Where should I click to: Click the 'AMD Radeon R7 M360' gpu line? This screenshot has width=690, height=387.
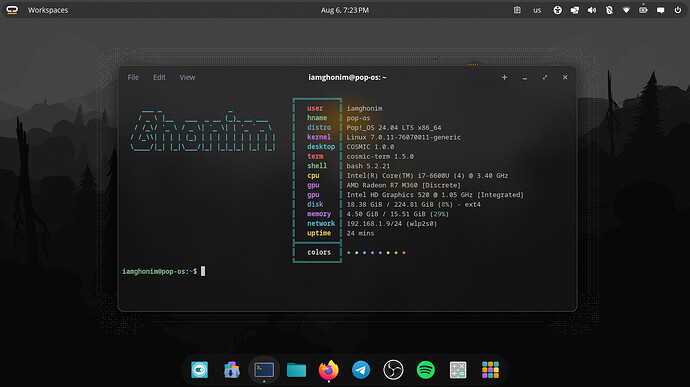[404, 185]
